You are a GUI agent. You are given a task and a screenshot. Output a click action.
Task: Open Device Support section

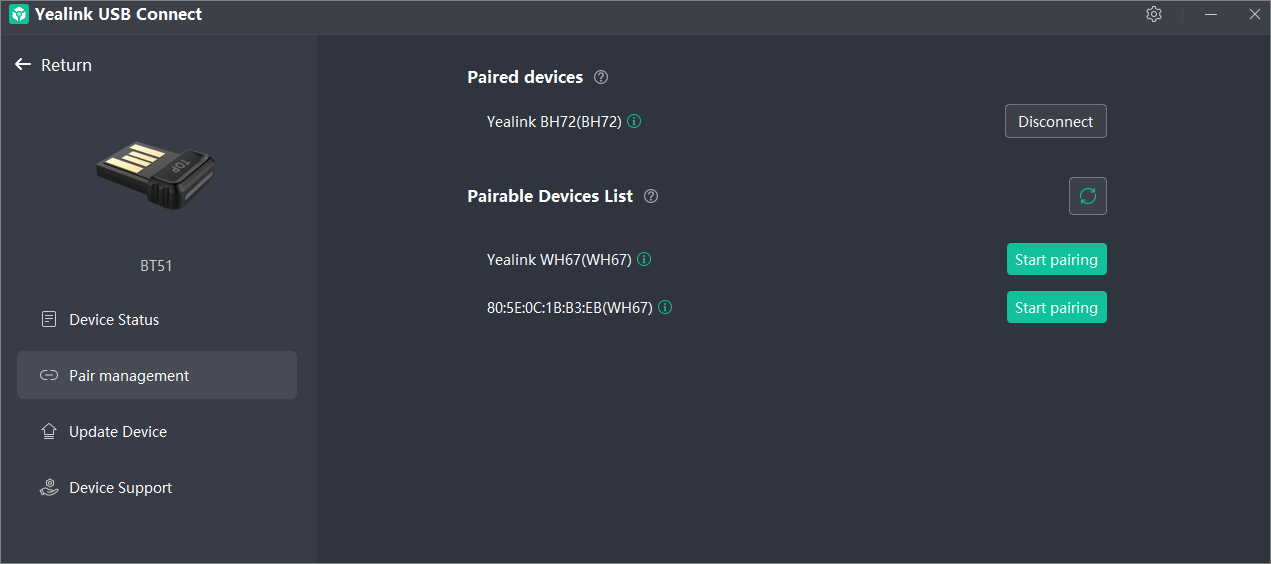point(120,488)
